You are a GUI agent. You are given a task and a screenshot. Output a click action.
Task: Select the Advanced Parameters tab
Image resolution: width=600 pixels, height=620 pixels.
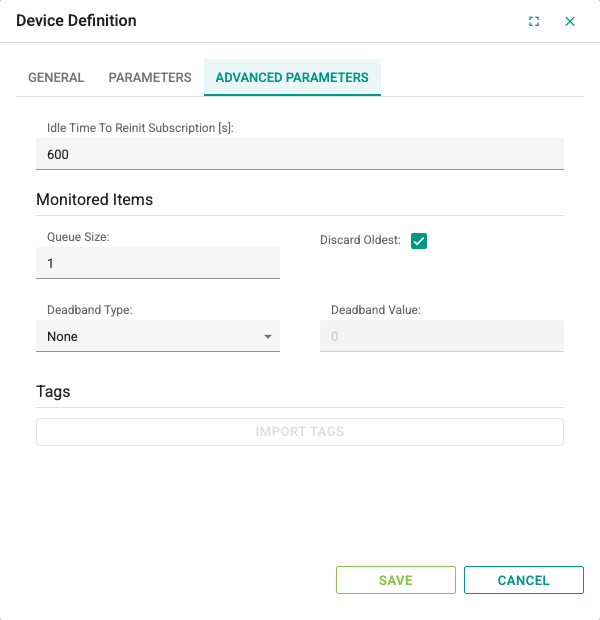(292, 78)
